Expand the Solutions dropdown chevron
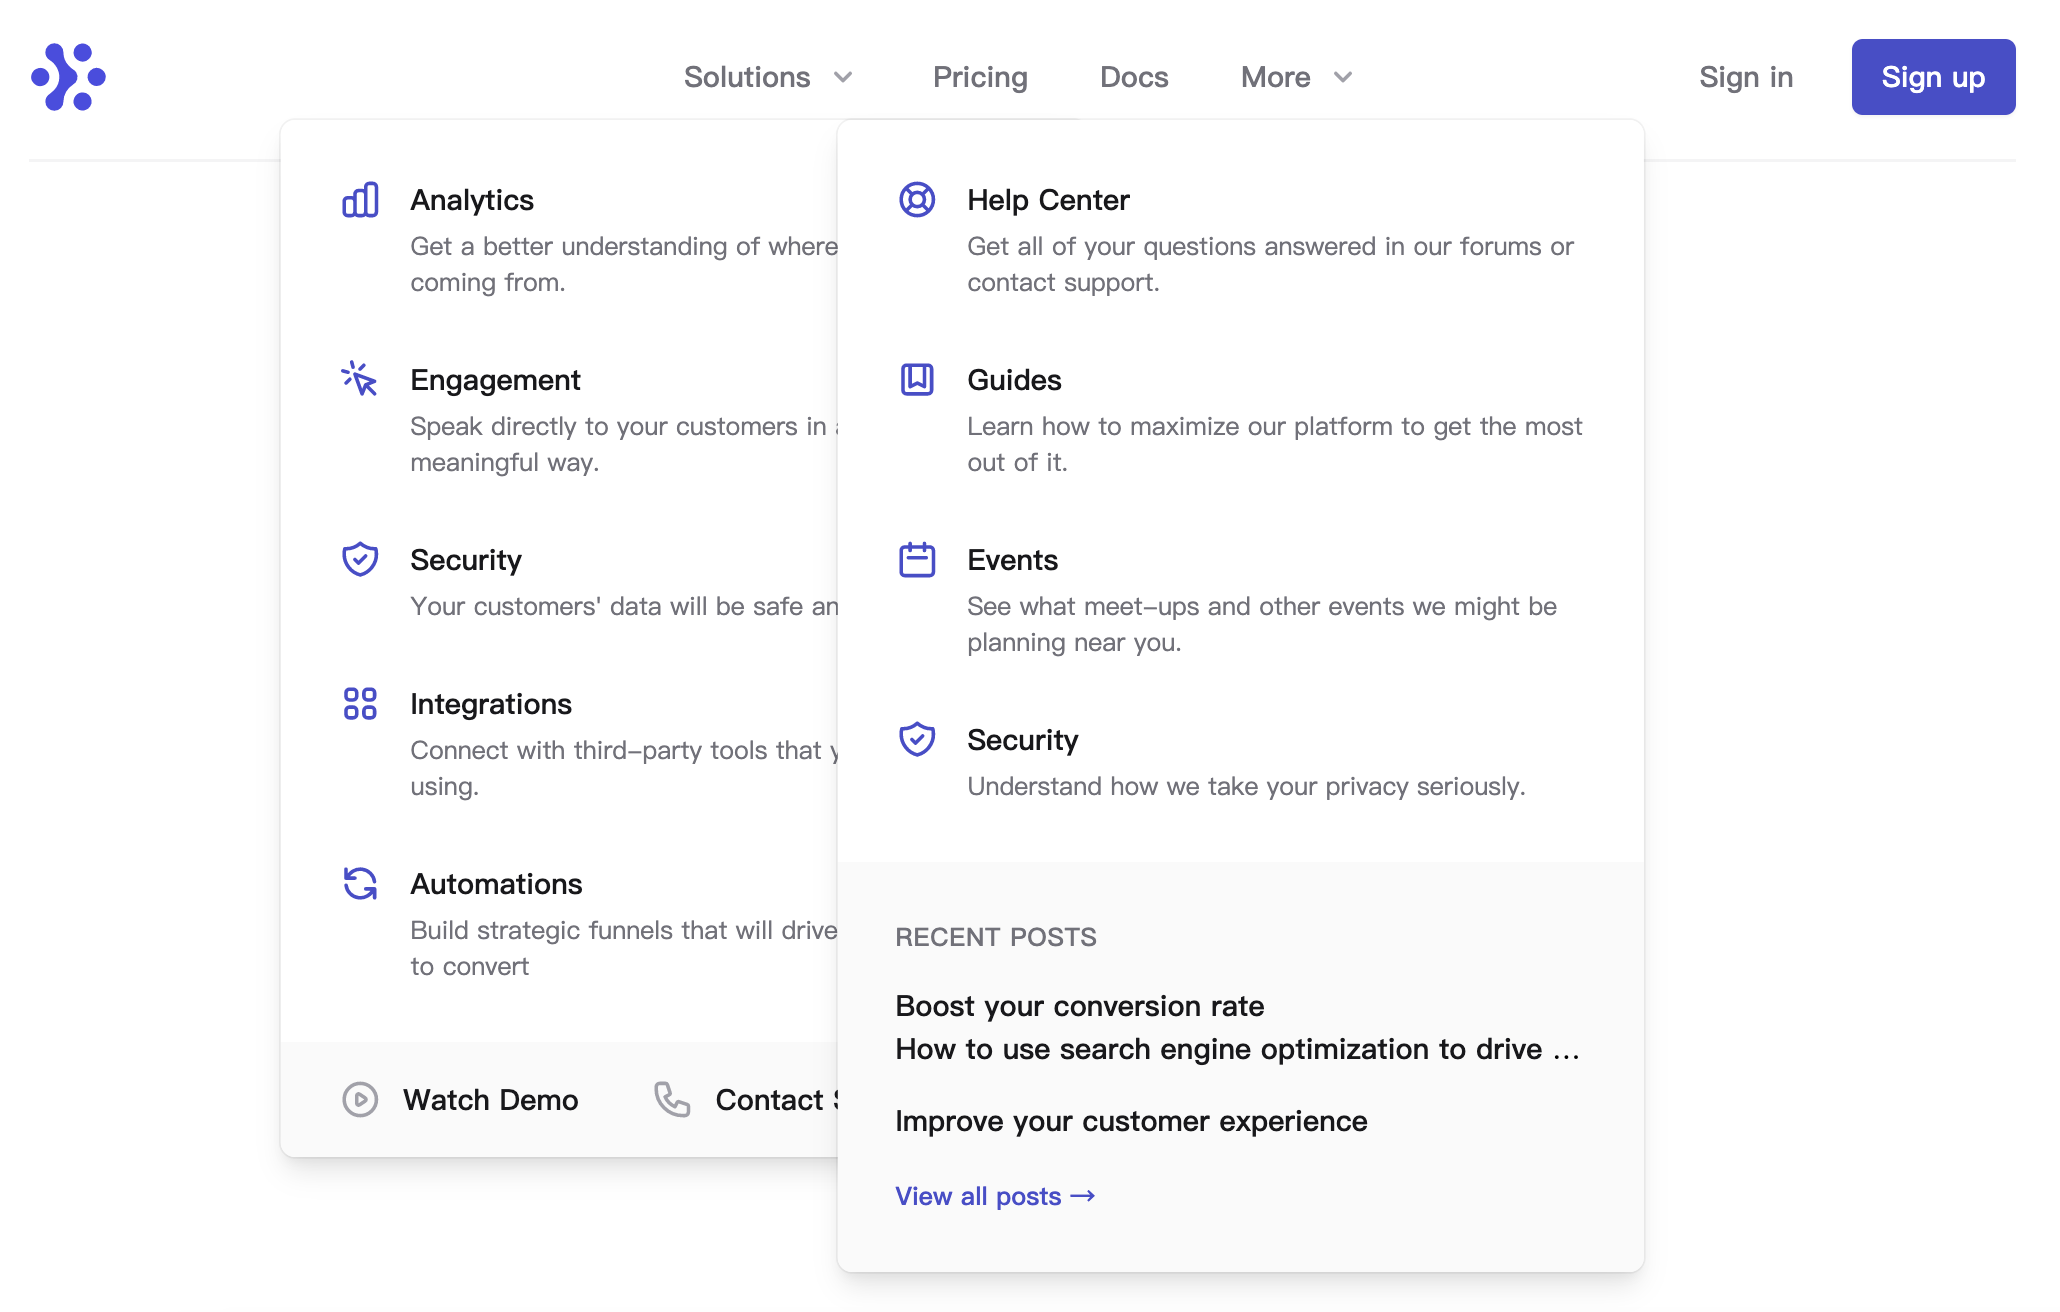The image size is (2060, 1312). click(843, 77)
